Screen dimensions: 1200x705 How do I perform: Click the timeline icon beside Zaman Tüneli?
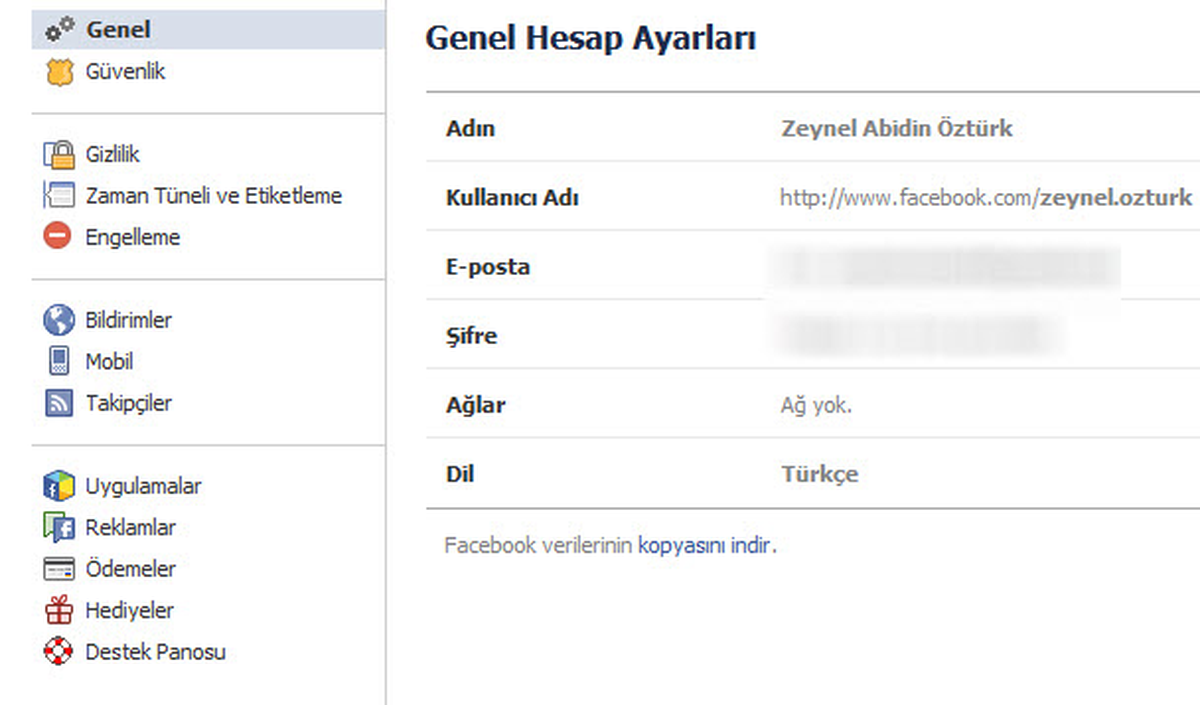59,196
